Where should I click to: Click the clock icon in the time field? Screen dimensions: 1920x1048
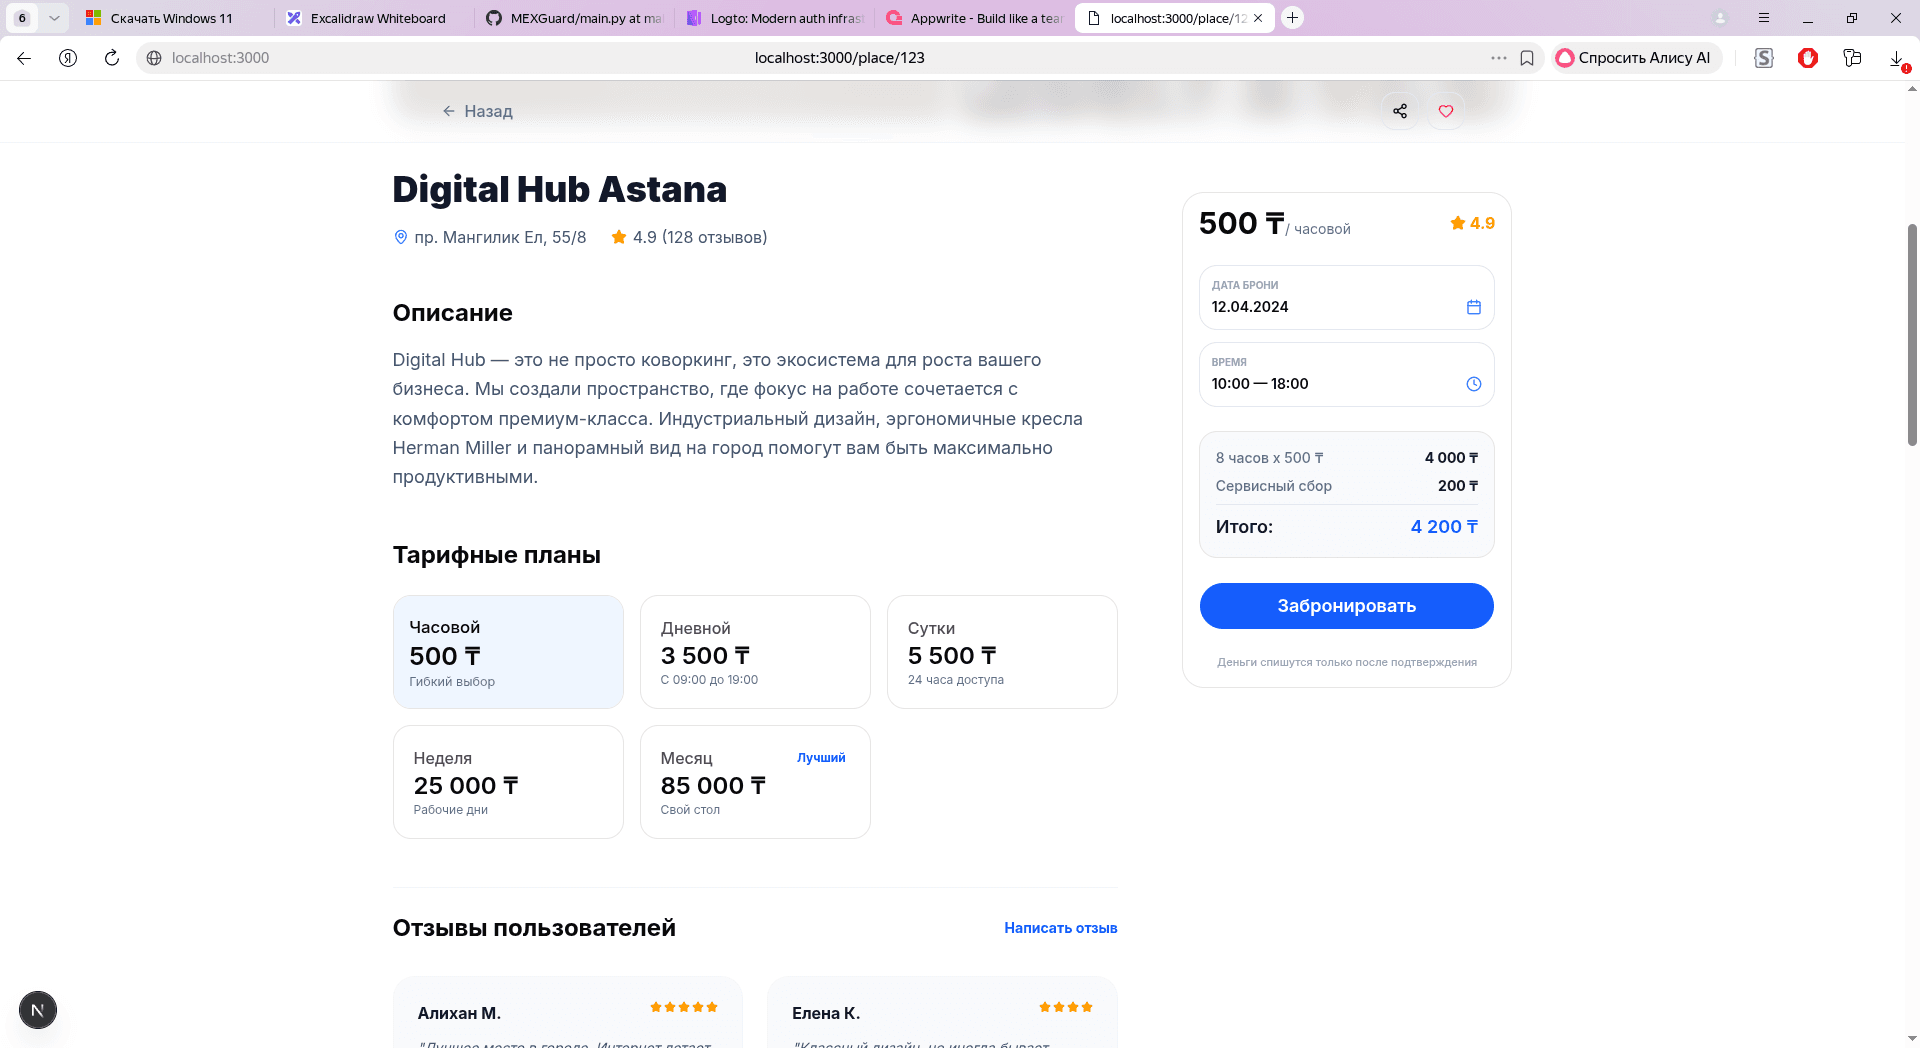(1473, 384)
